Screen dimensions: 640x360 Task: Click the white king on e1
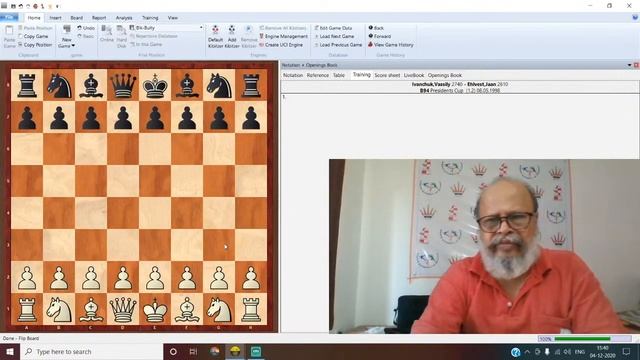[155, 309]
